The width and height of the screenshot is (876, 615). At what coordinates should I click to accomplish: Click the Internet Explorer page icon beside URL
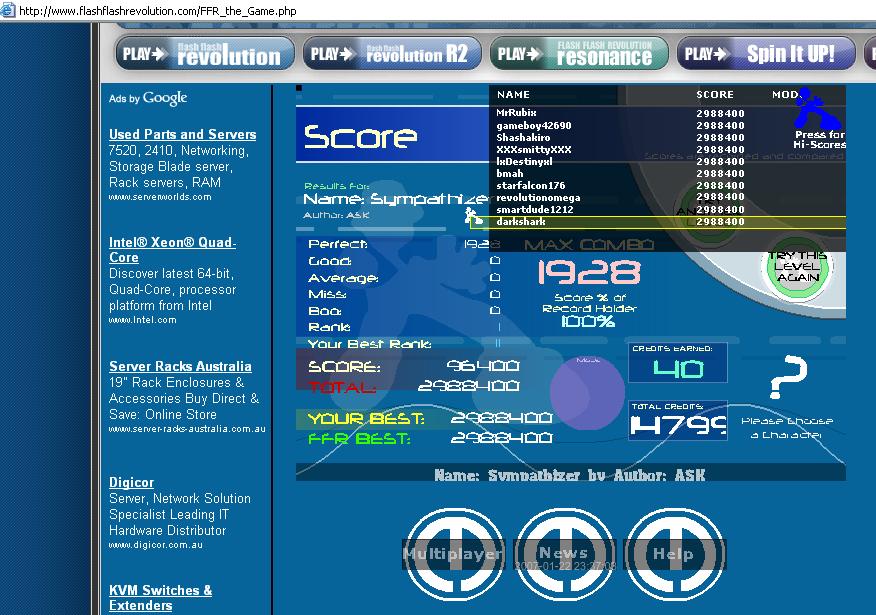7,11
